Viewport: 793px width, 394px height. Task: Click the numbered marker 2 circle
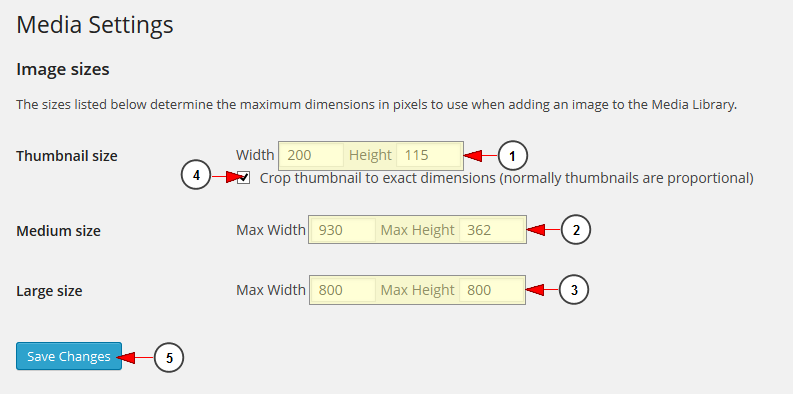(x=576, y=230)
